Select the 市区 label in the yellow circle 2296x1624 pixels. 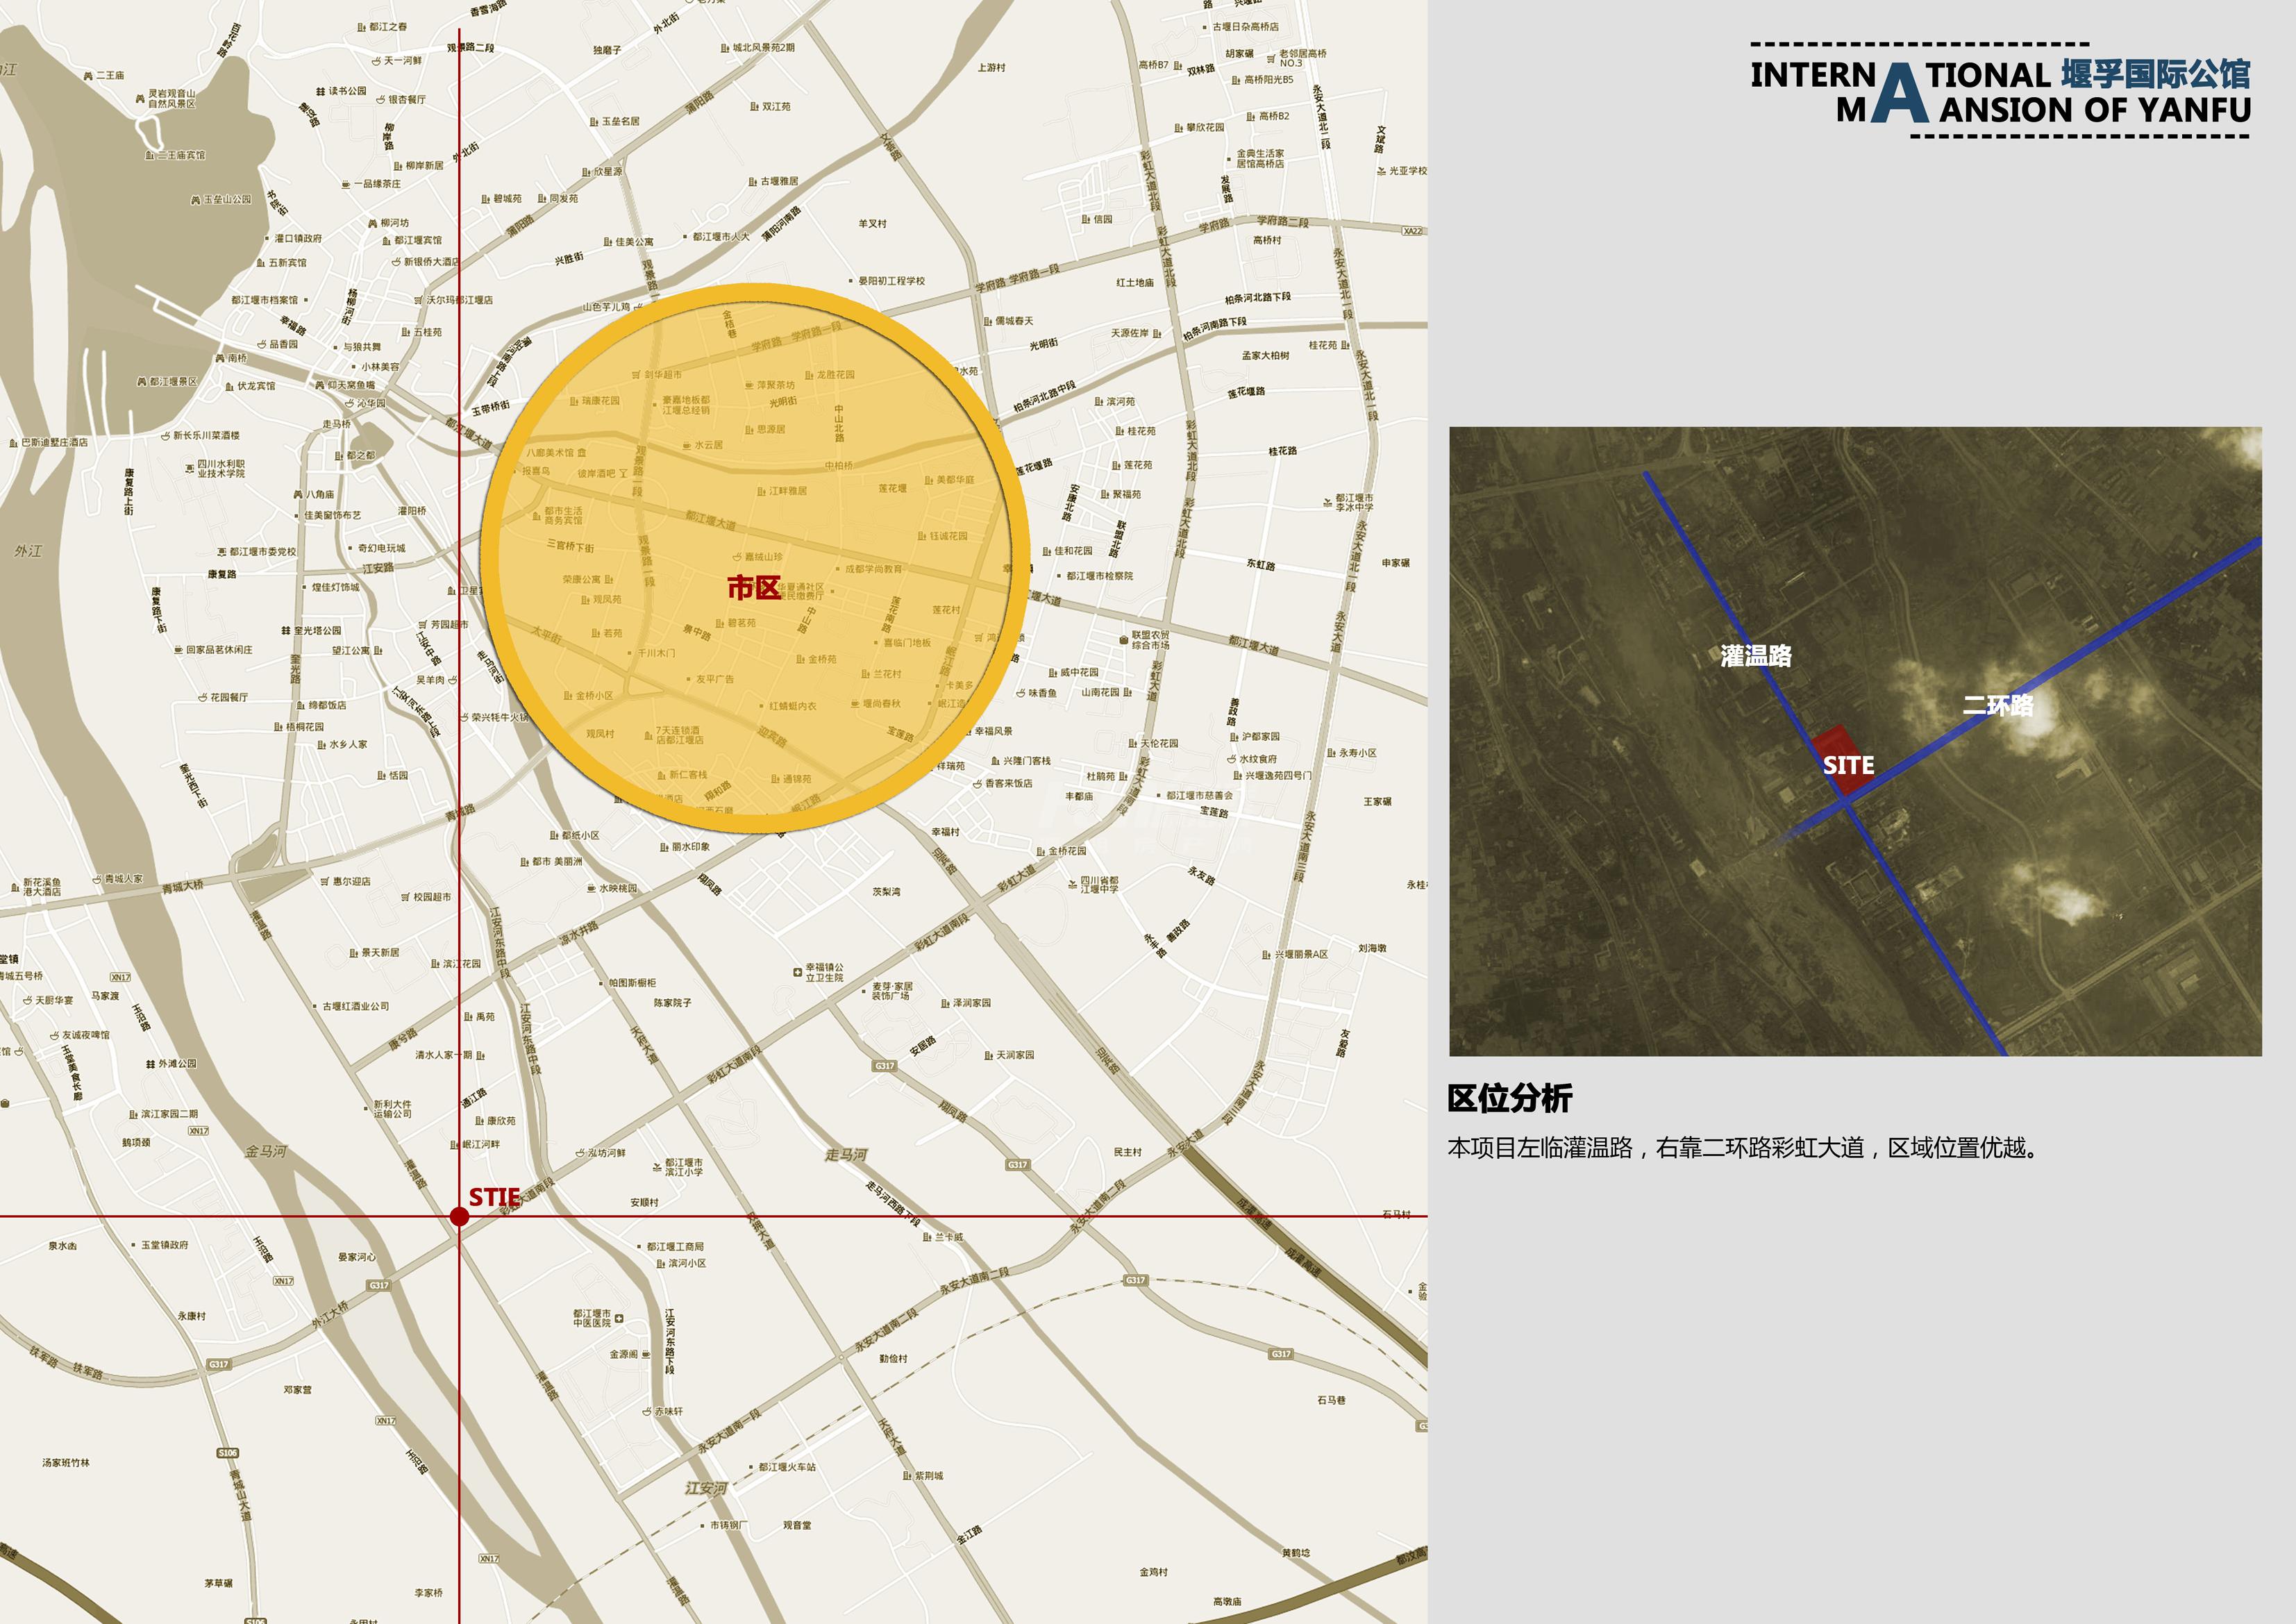click(x=753, y=587)
